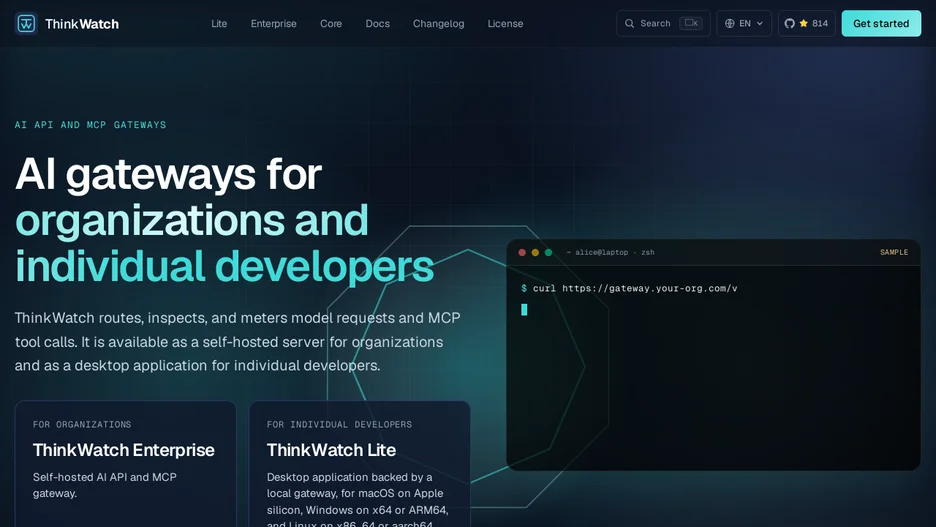Click the ThinkWatch logo icon

coord(26,24)
